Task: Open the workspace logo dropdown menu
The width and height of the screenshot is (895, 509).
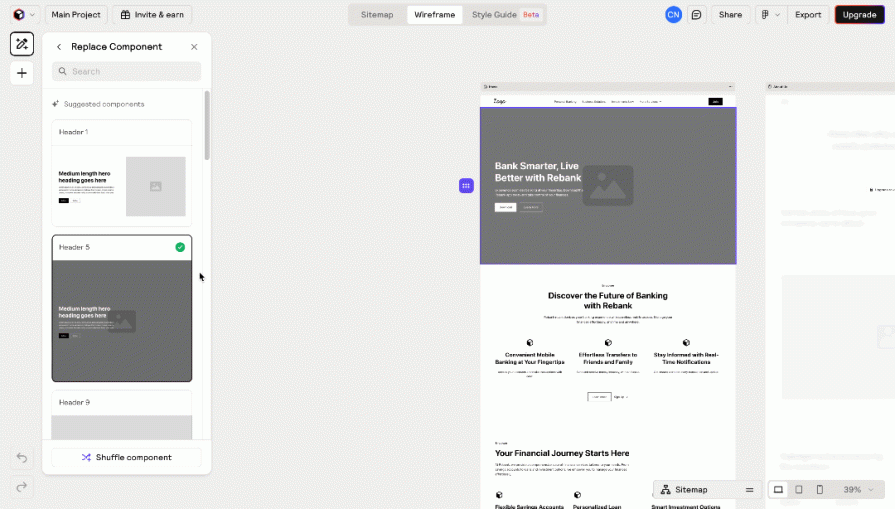Action: [24, 15]
